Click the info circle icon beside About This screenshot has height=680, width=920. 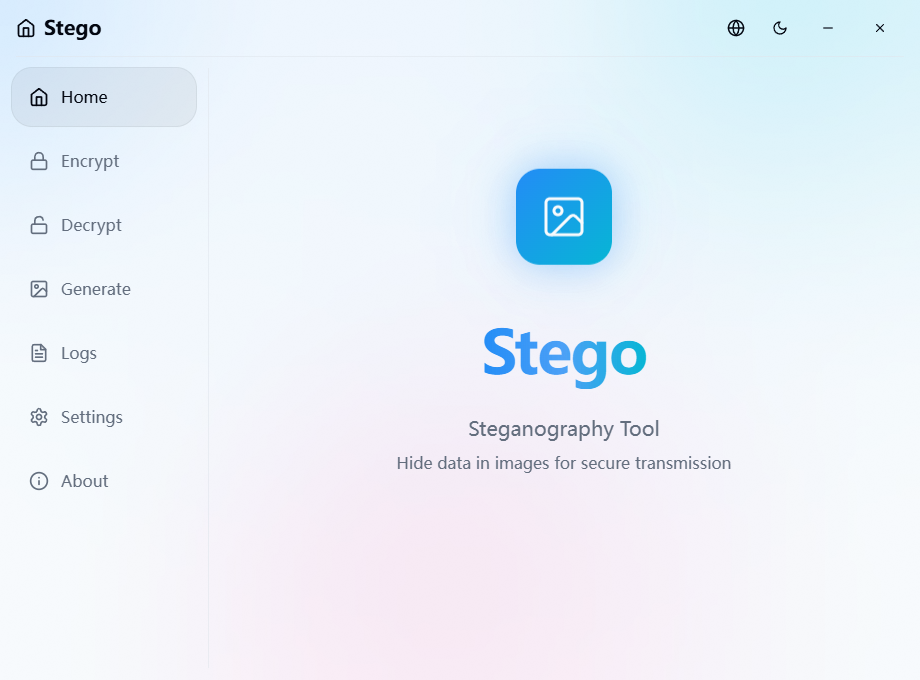39,481
